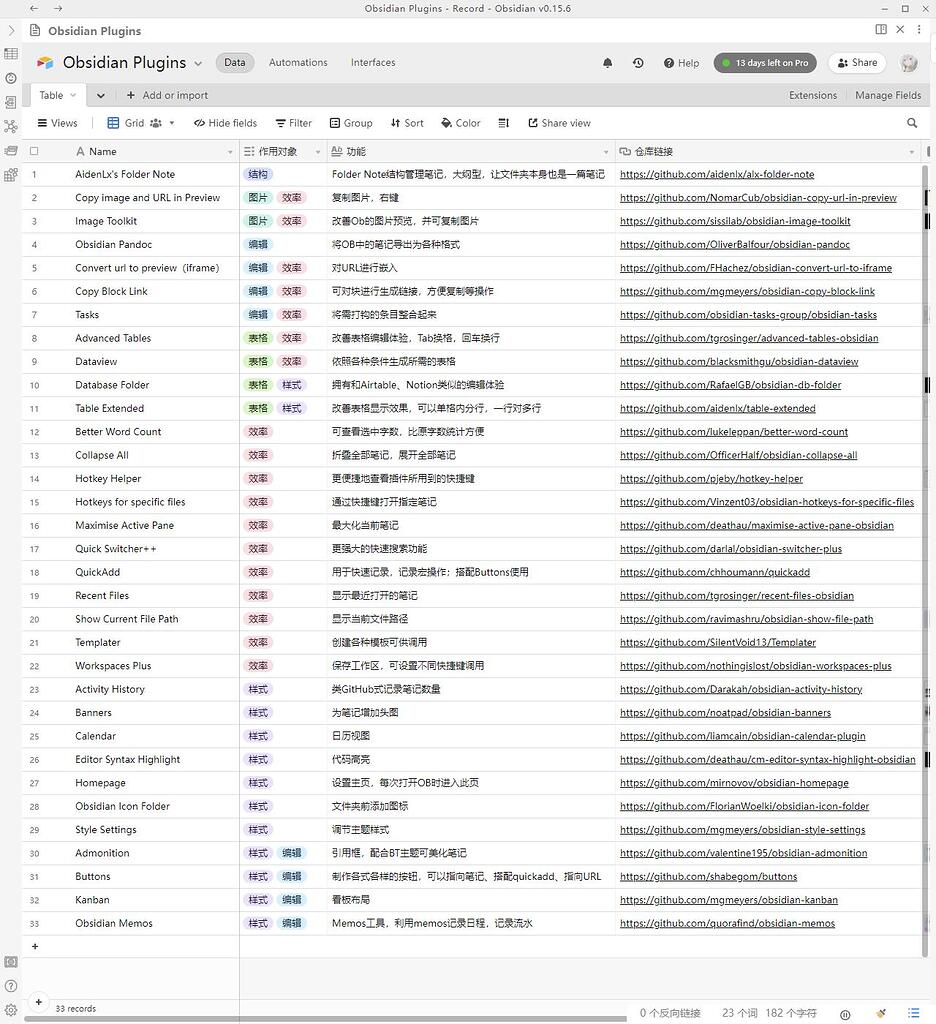This screenshot has width=936, height=1024.
Task: Click the vertical scrollbar on the right
Action: click(x=925, y=560)
